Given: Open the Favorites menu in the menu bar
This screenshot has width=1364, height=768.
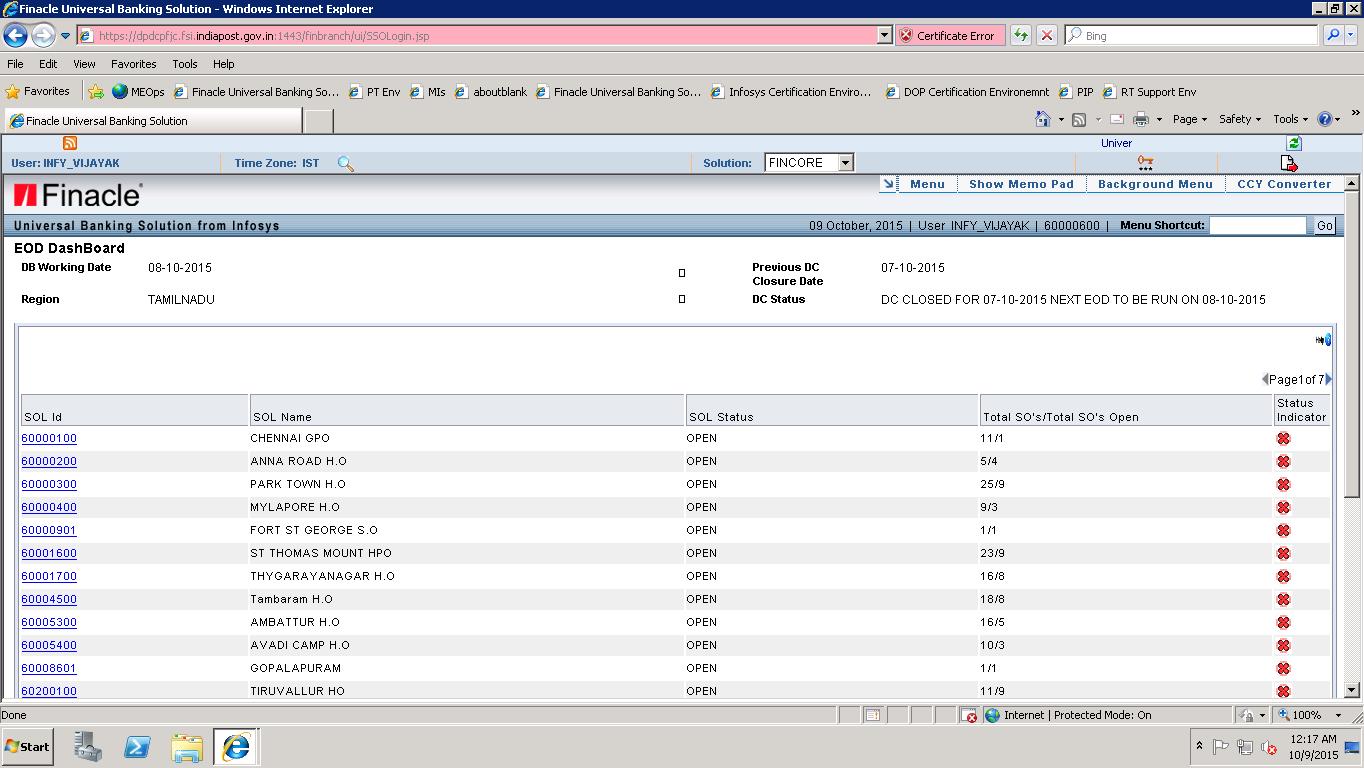Looking at the screenshot, I should (x=133, y=64).
